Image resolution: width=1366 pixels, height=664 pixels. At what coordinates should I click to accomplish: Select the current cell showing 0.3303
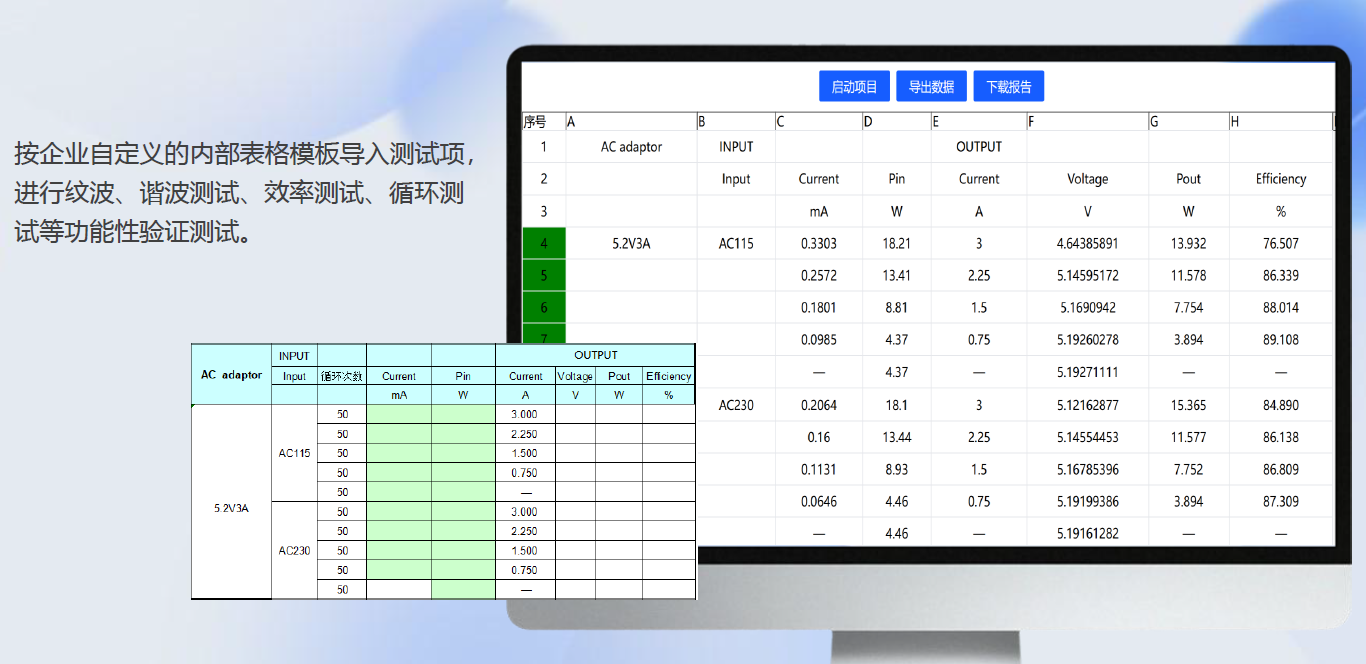(x=819, y=243)
